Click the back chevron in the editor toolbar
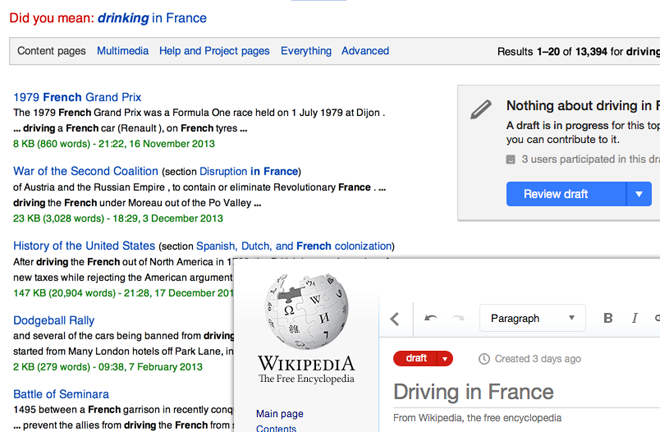This screenshot has height=432, width=660. 395,319
